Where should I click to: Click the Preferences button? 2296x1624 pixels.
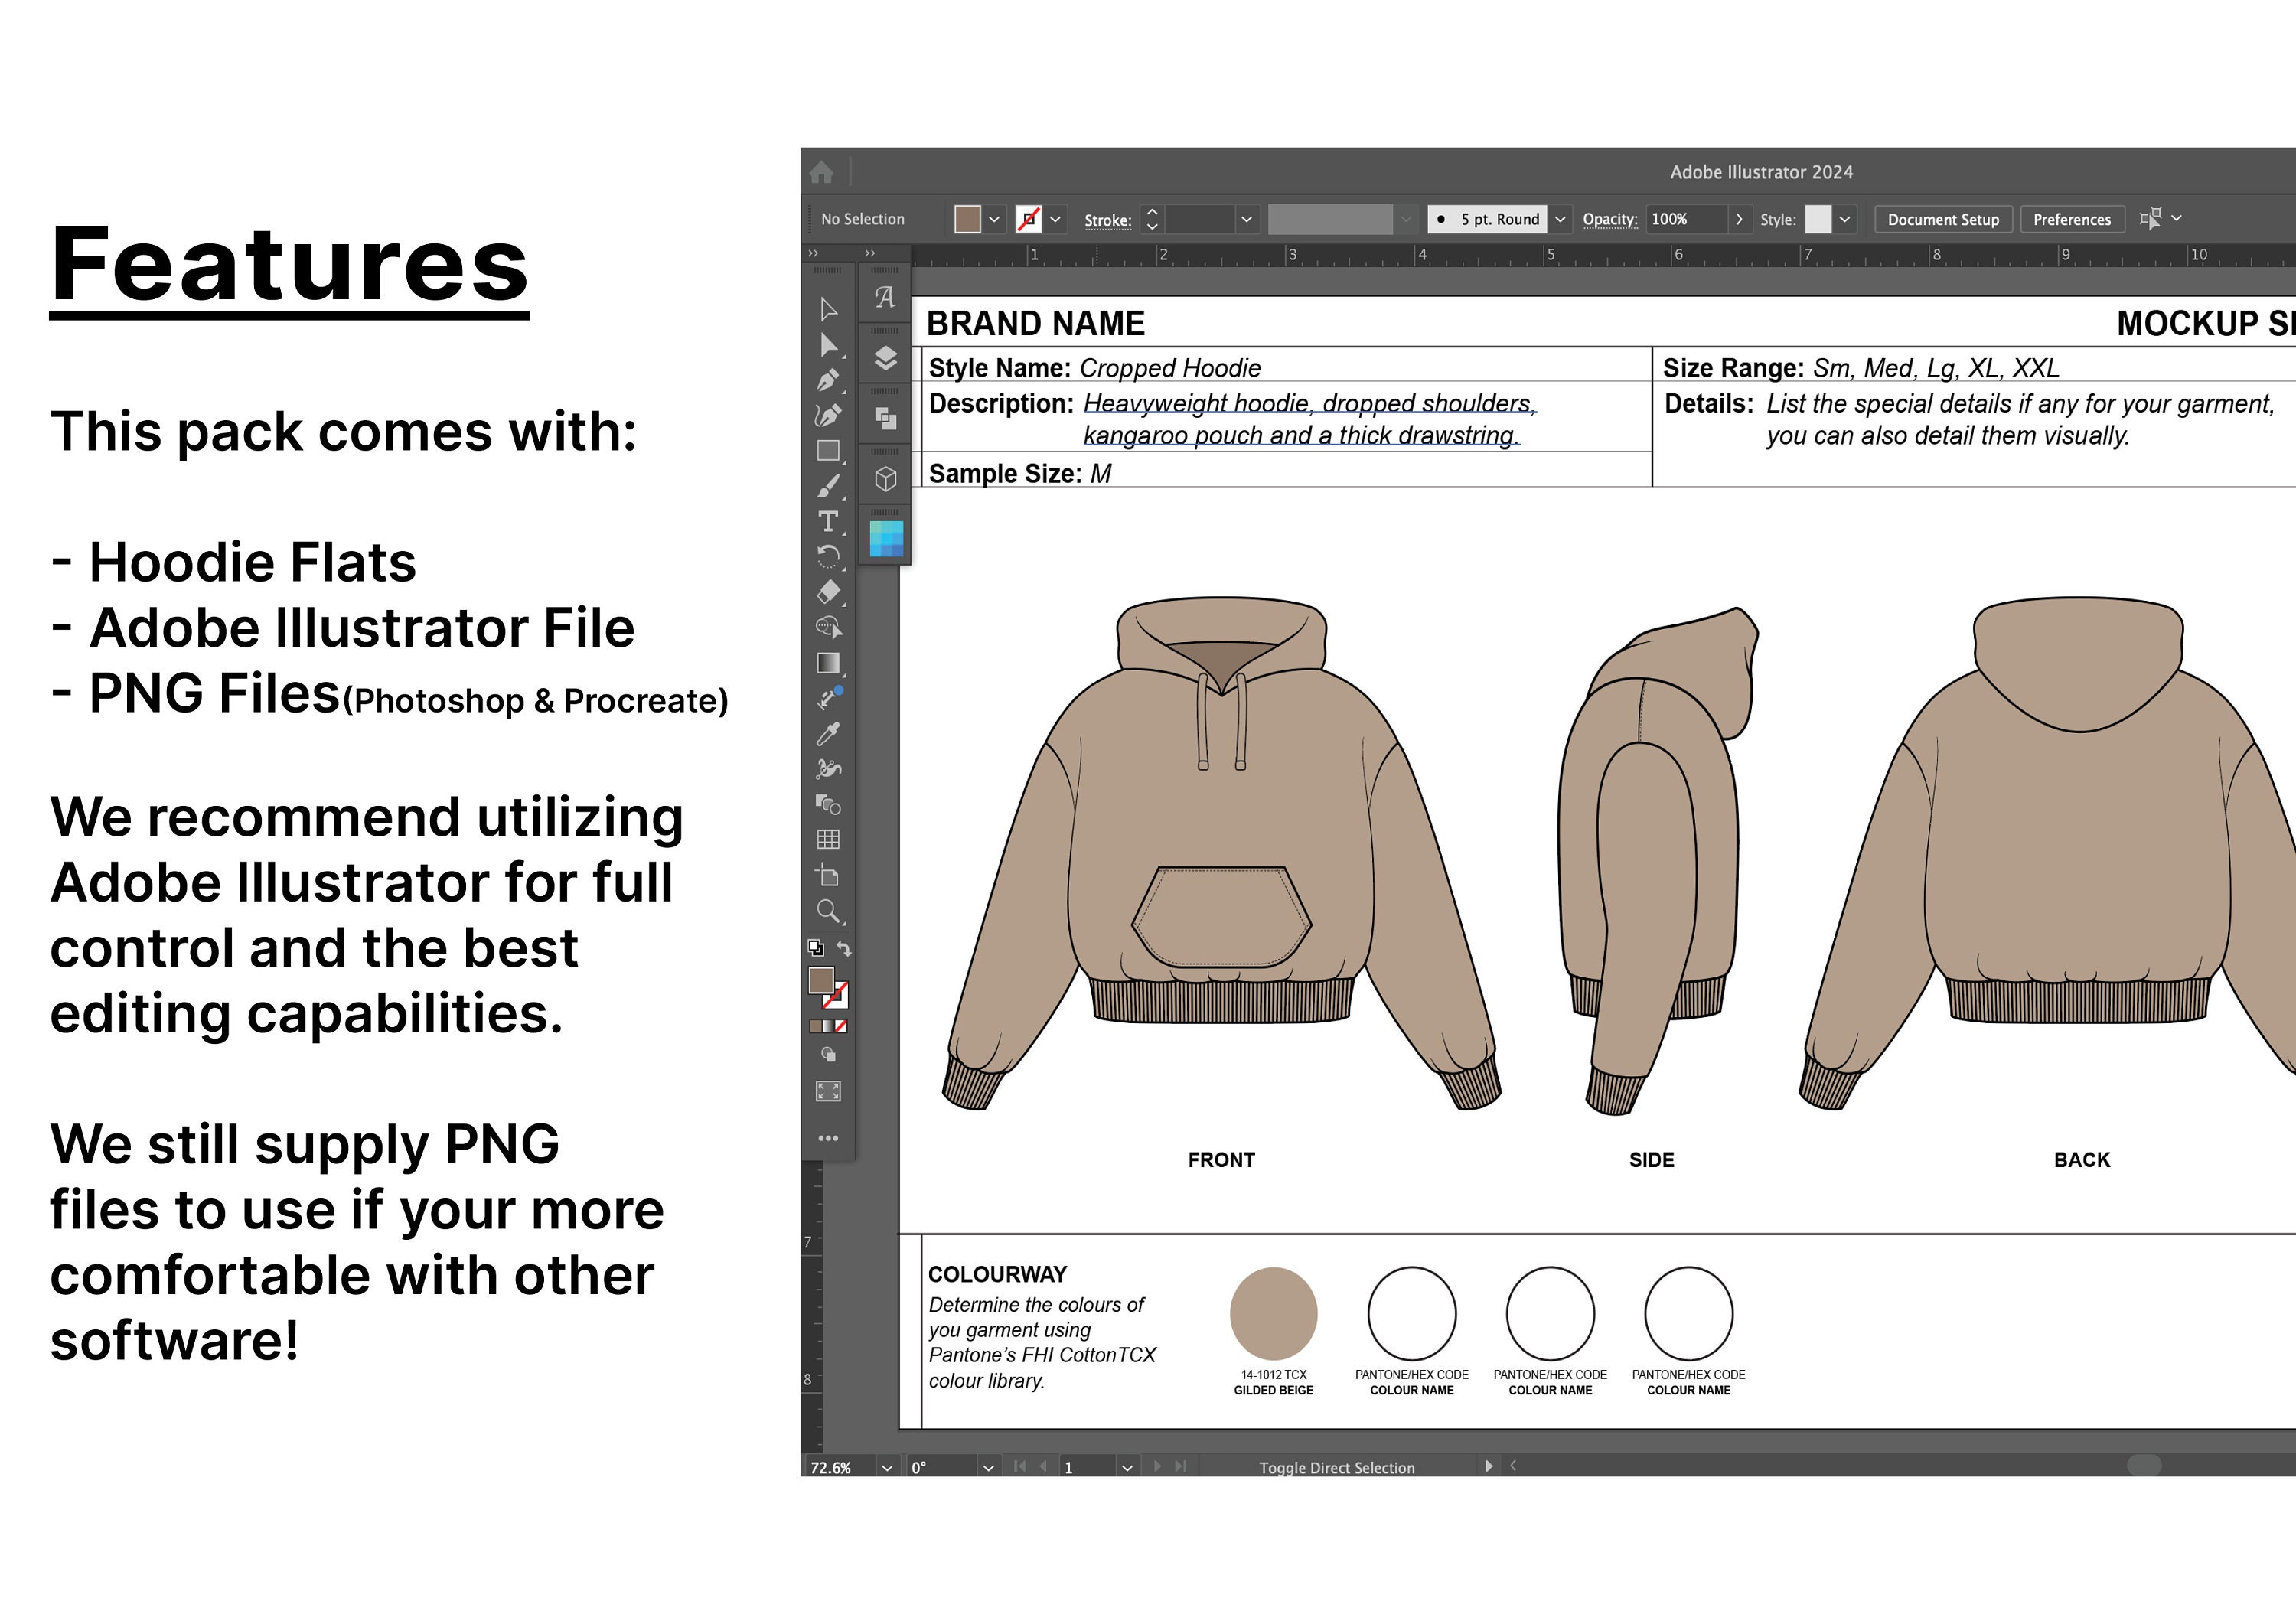2072,219
